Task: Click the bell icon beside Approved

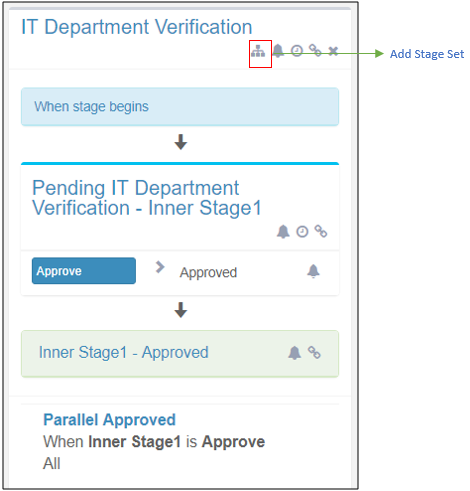Action: [313, 271]
